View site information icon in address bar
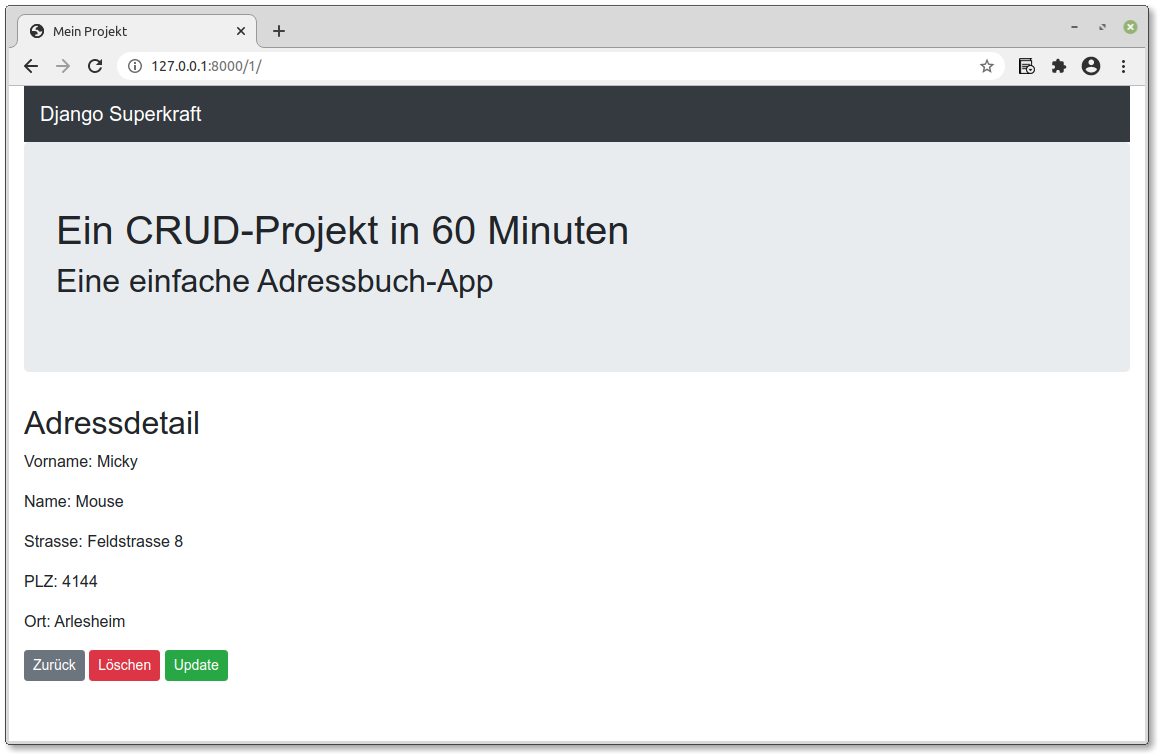Image resolution: width=1158 pixels, height=754 pixels. (135, 66)
